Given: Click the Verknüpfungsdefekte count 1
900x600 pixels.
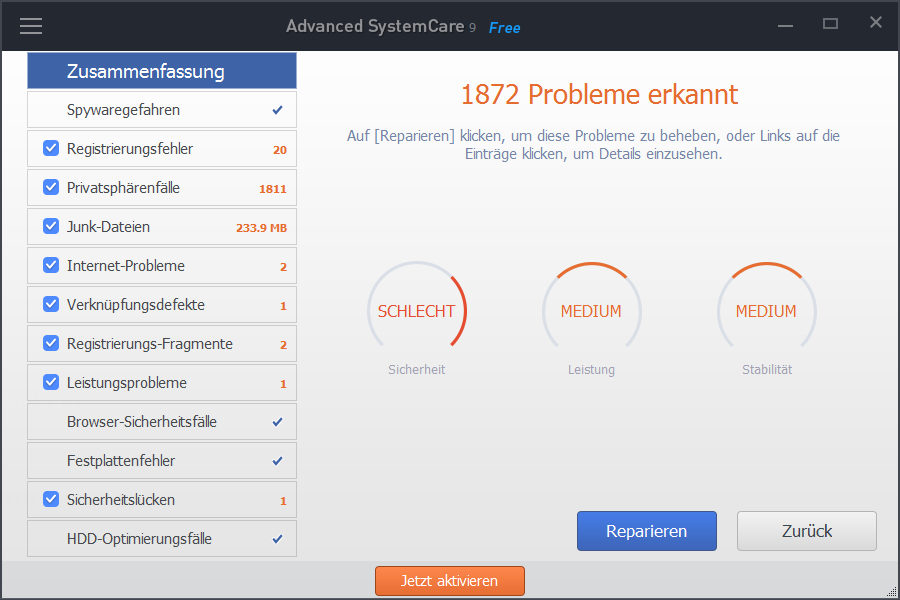Looking at the screenshot, I should click(x=283, y=306).
